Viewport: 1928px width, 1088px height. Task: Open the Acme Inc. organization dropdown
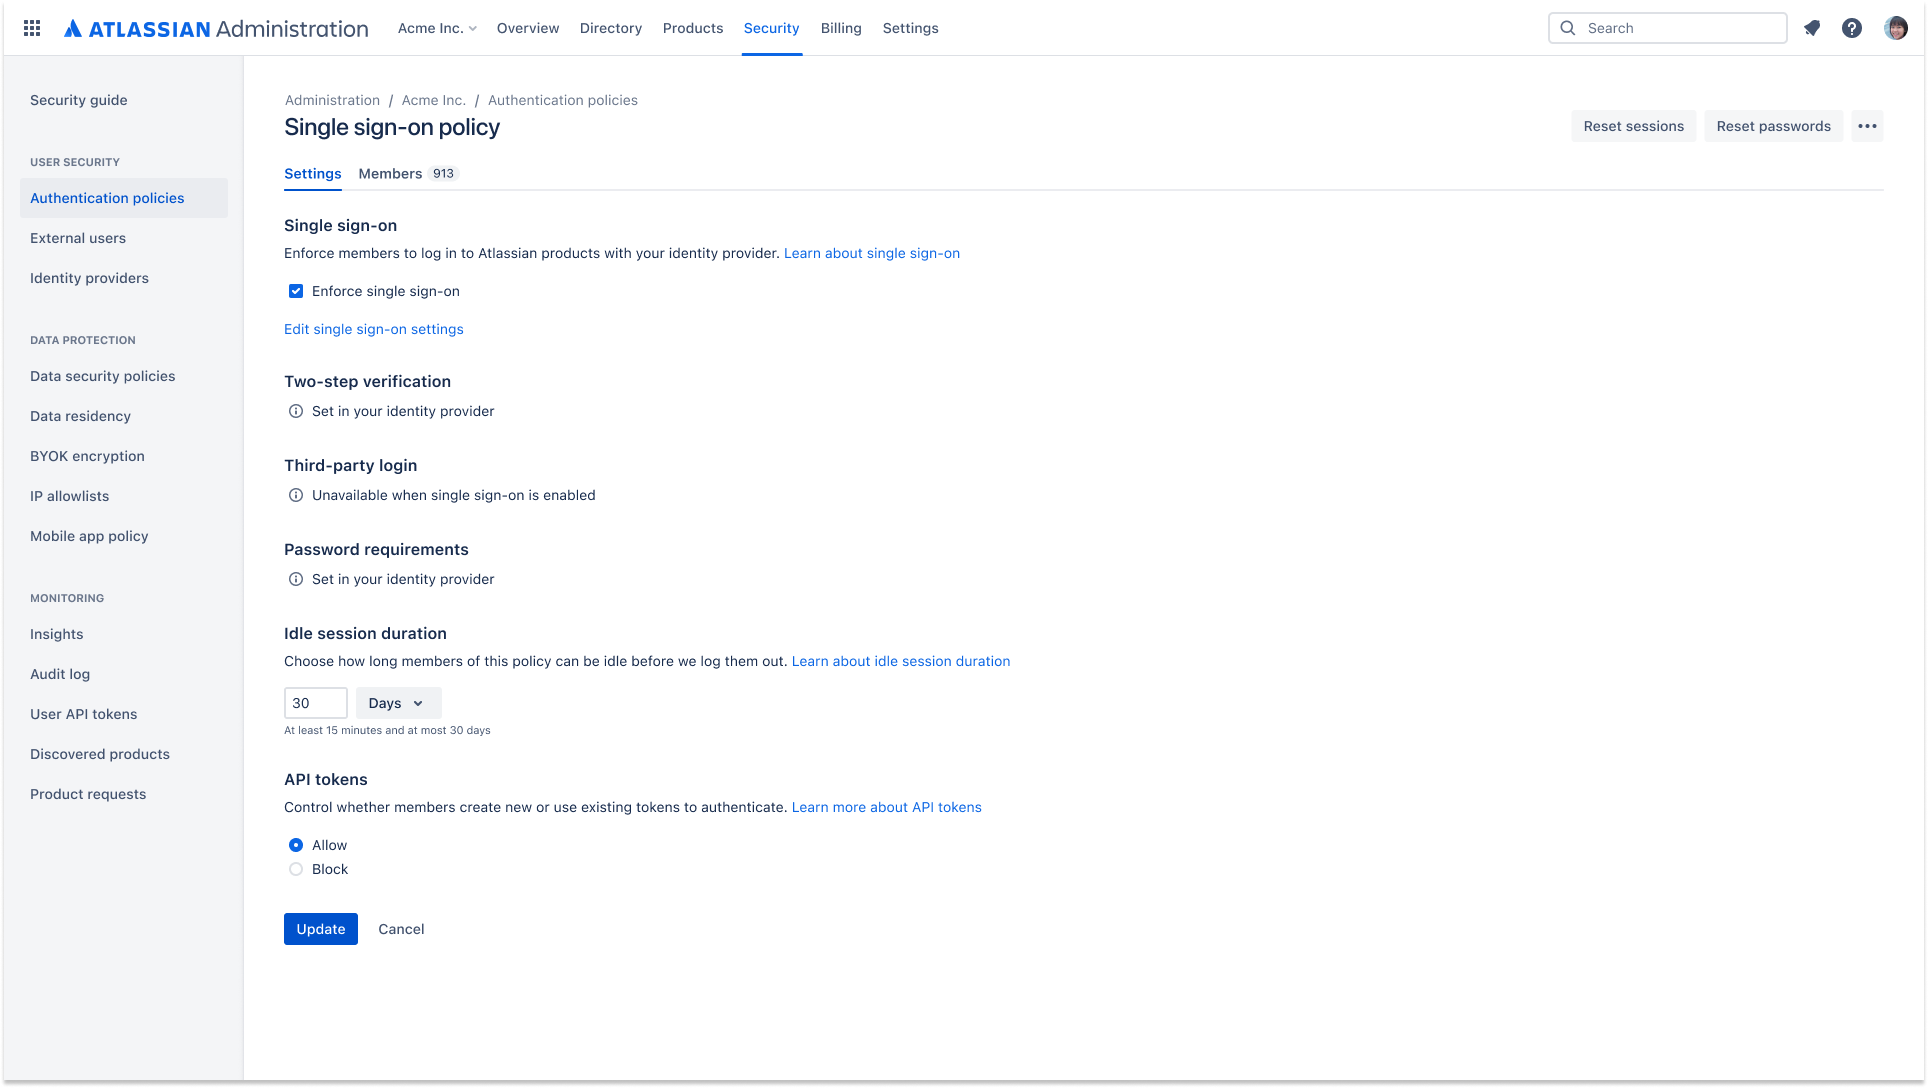[436, 28]
